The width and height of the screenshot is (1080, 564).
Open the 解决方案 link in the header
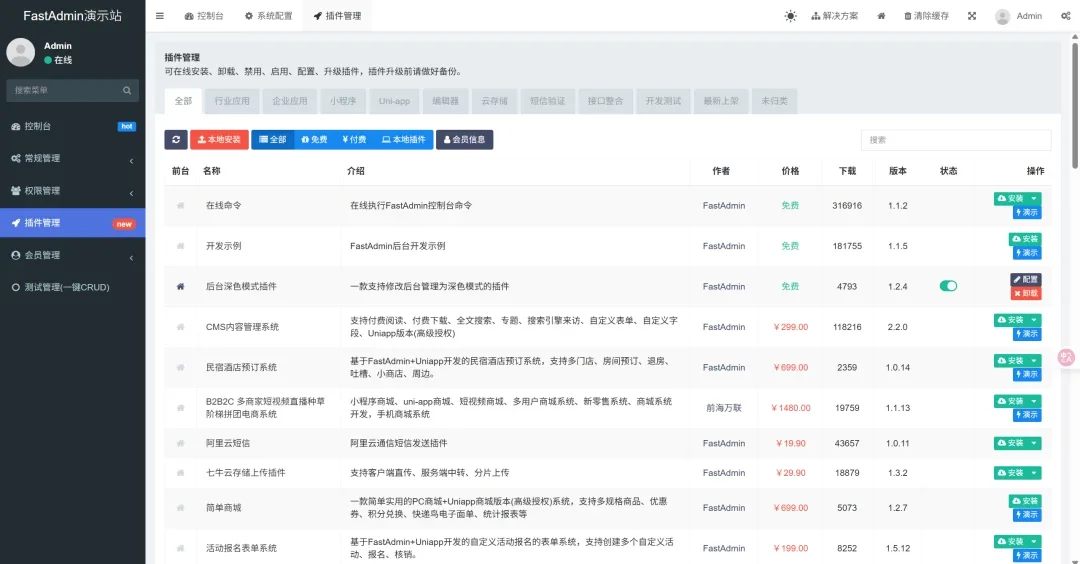835,16
